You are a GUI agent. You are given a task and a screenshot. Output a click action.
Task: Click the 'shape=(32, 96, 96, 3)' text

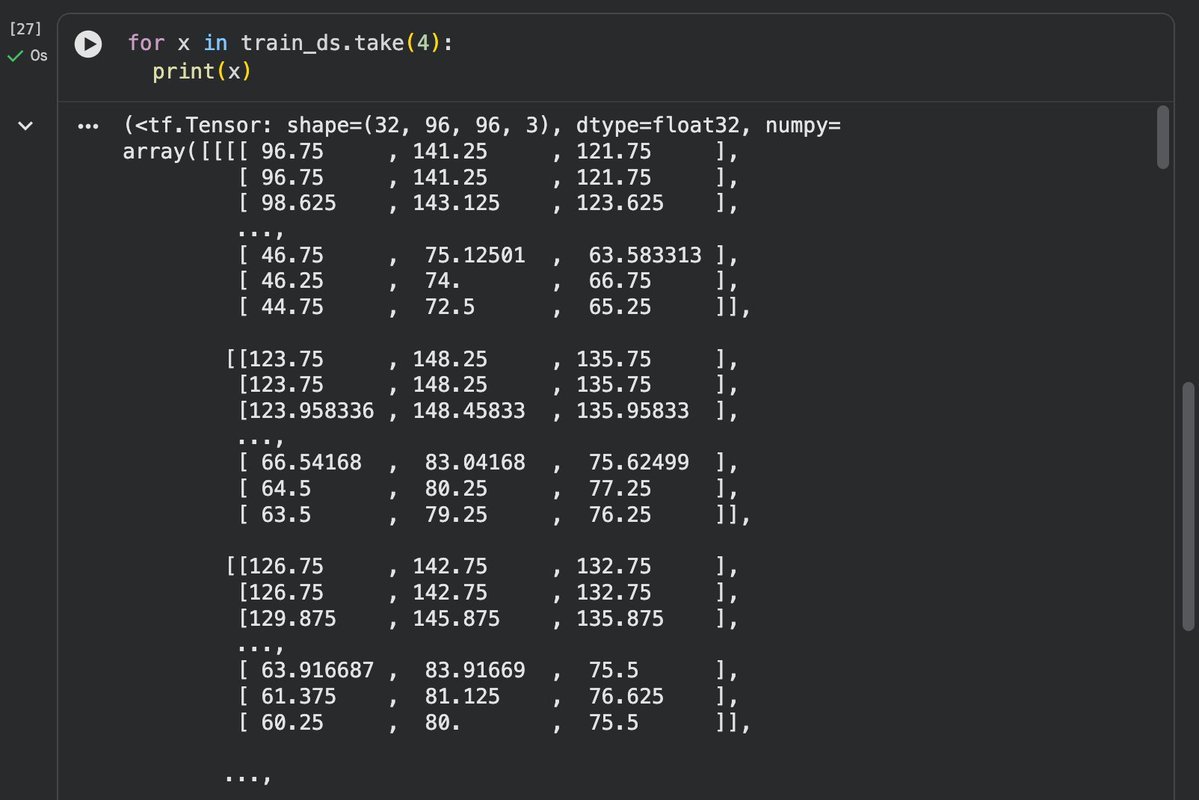pos(418,125)
